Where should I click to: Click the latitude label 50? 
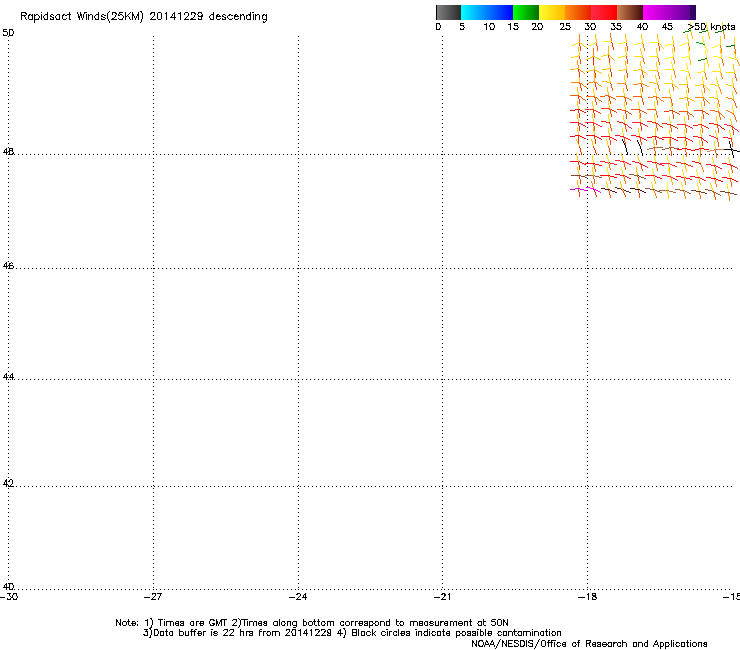click(x=8, y=33)
